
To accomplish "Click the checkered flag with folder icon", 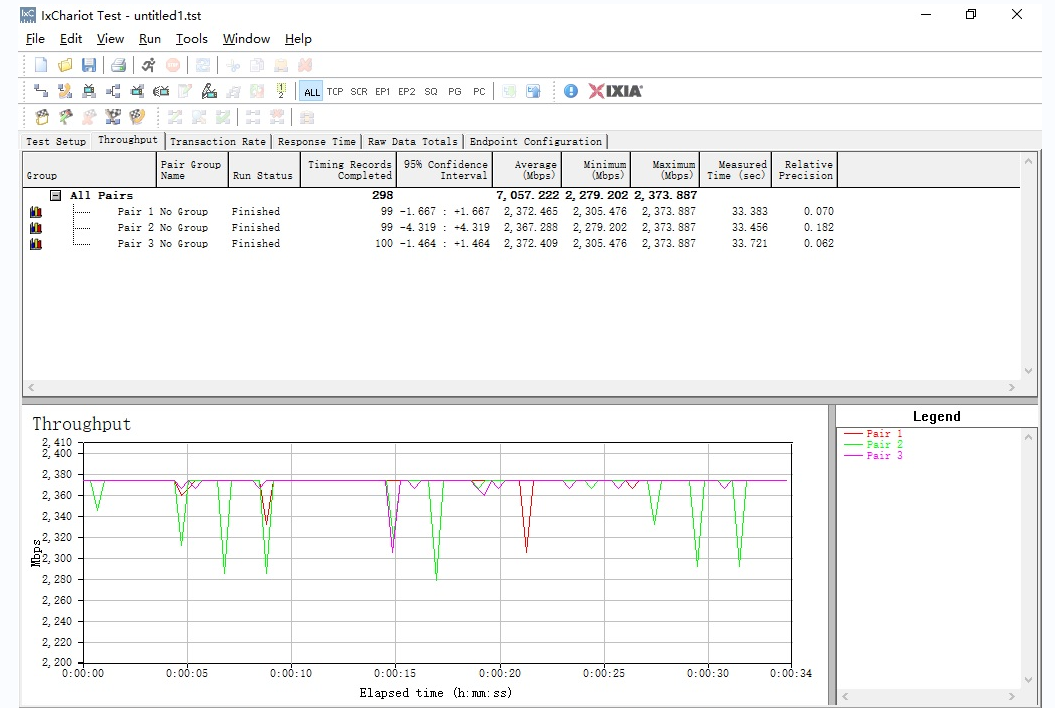I will (42, 117).
